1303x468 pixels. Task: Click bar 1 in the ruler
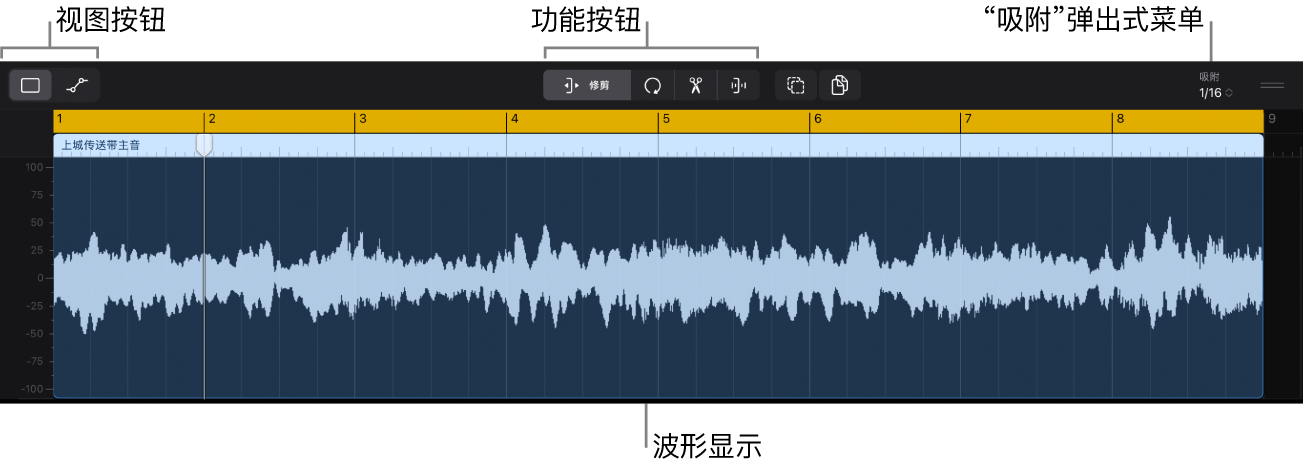tap(60, 119)
